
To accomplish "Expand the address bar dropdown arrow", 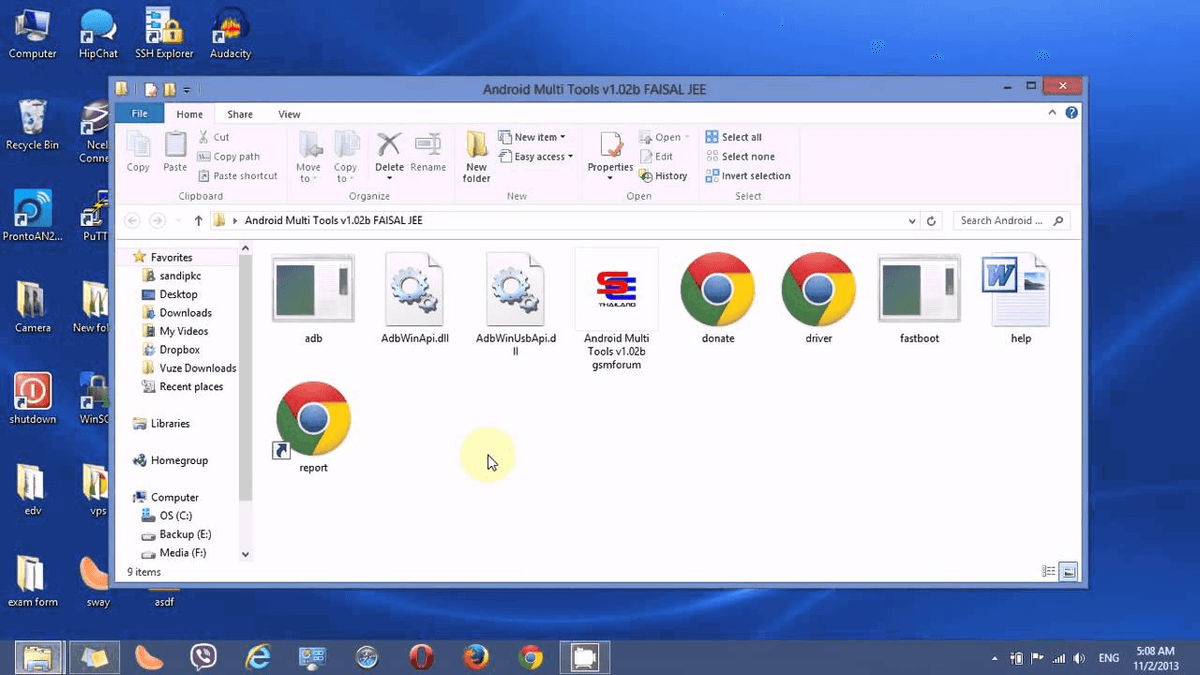I will [x=911, y=220].
